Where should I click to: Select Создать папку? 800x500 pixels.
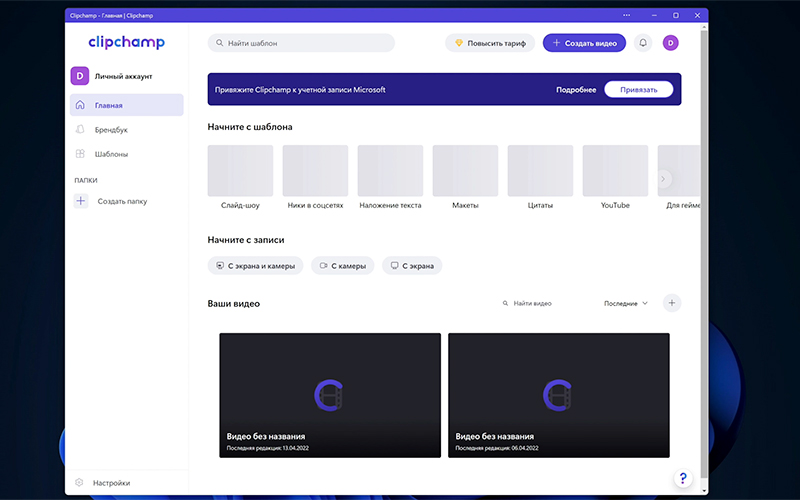(122, 201)
